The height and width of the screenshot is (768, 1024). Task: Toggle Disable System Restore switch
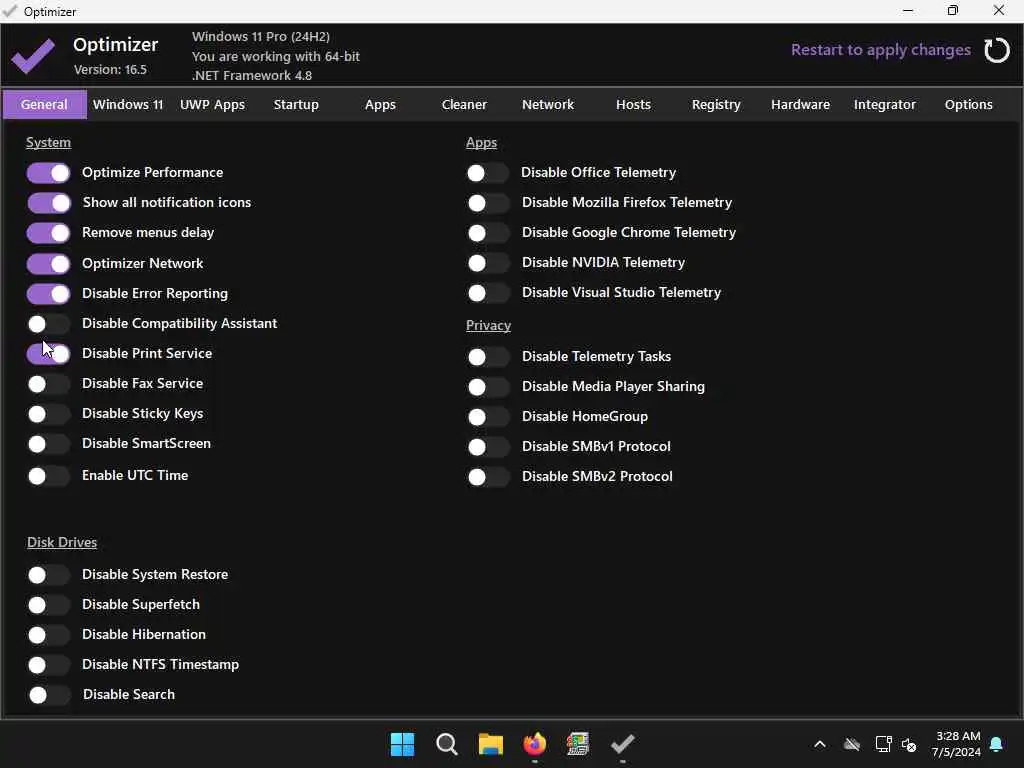48,575
